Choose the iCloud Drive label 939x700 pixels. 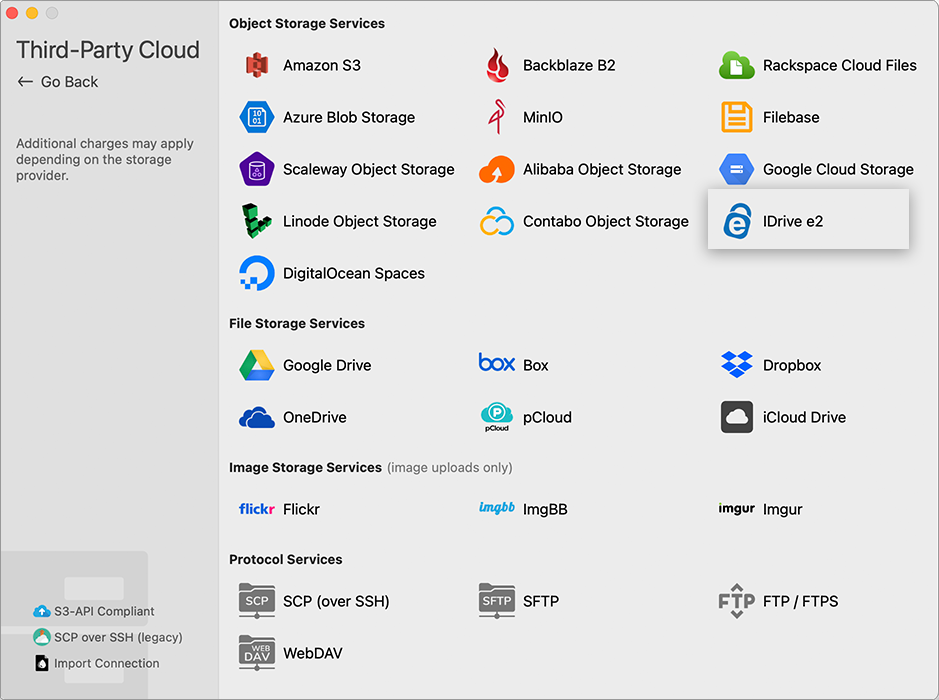click(x=804, y=417)
